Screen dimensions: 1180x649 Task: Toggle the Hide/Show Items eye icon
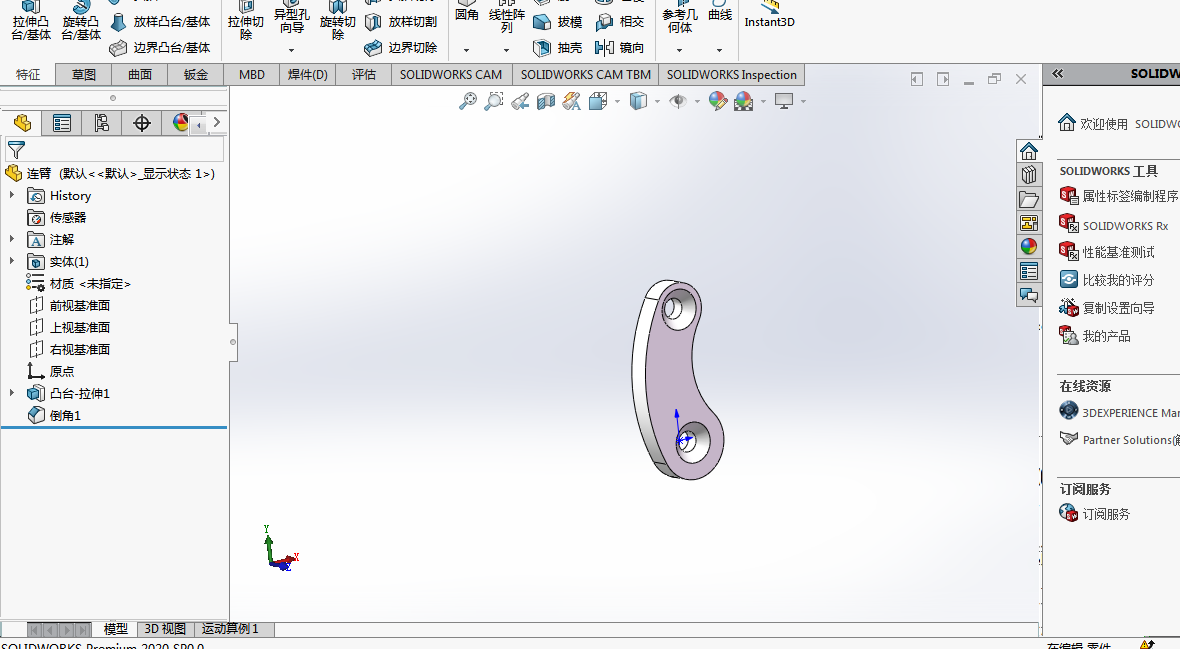pyautogui.click(x=678, y=101)
